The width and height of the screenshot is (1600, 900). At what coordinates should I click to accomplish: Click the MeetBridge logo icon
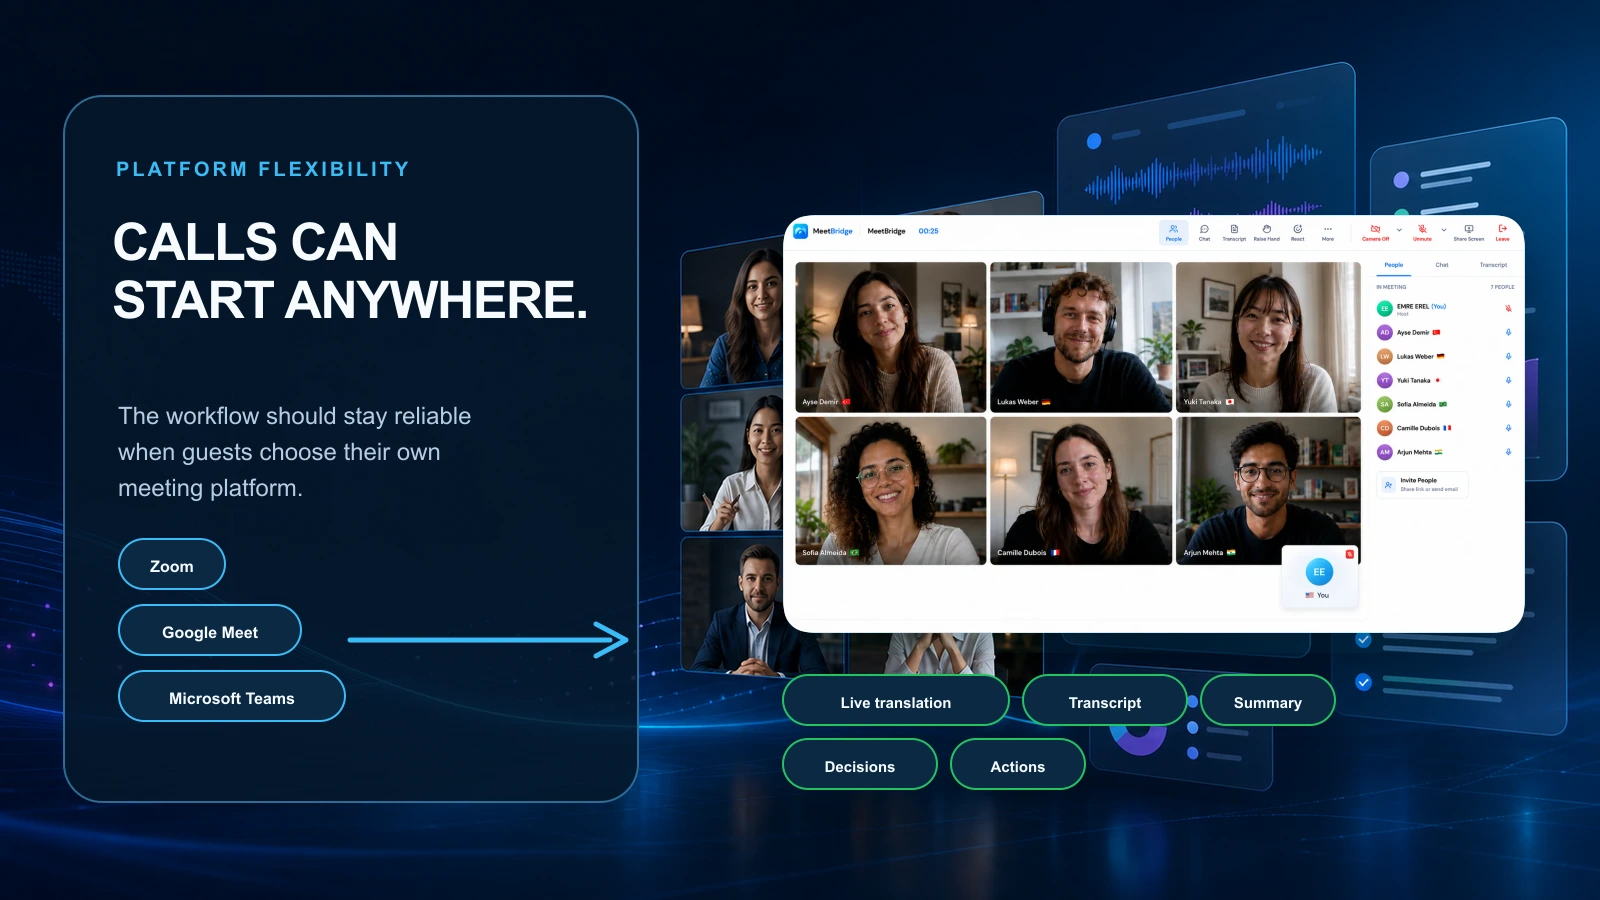[x=801, y=231]
